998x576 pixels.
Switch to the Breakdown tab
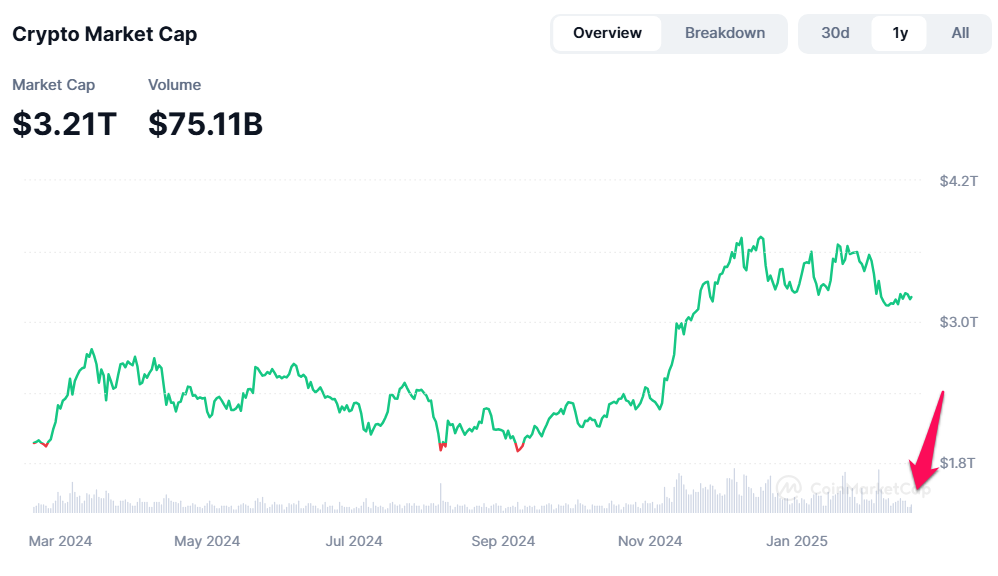pos(724,32)
